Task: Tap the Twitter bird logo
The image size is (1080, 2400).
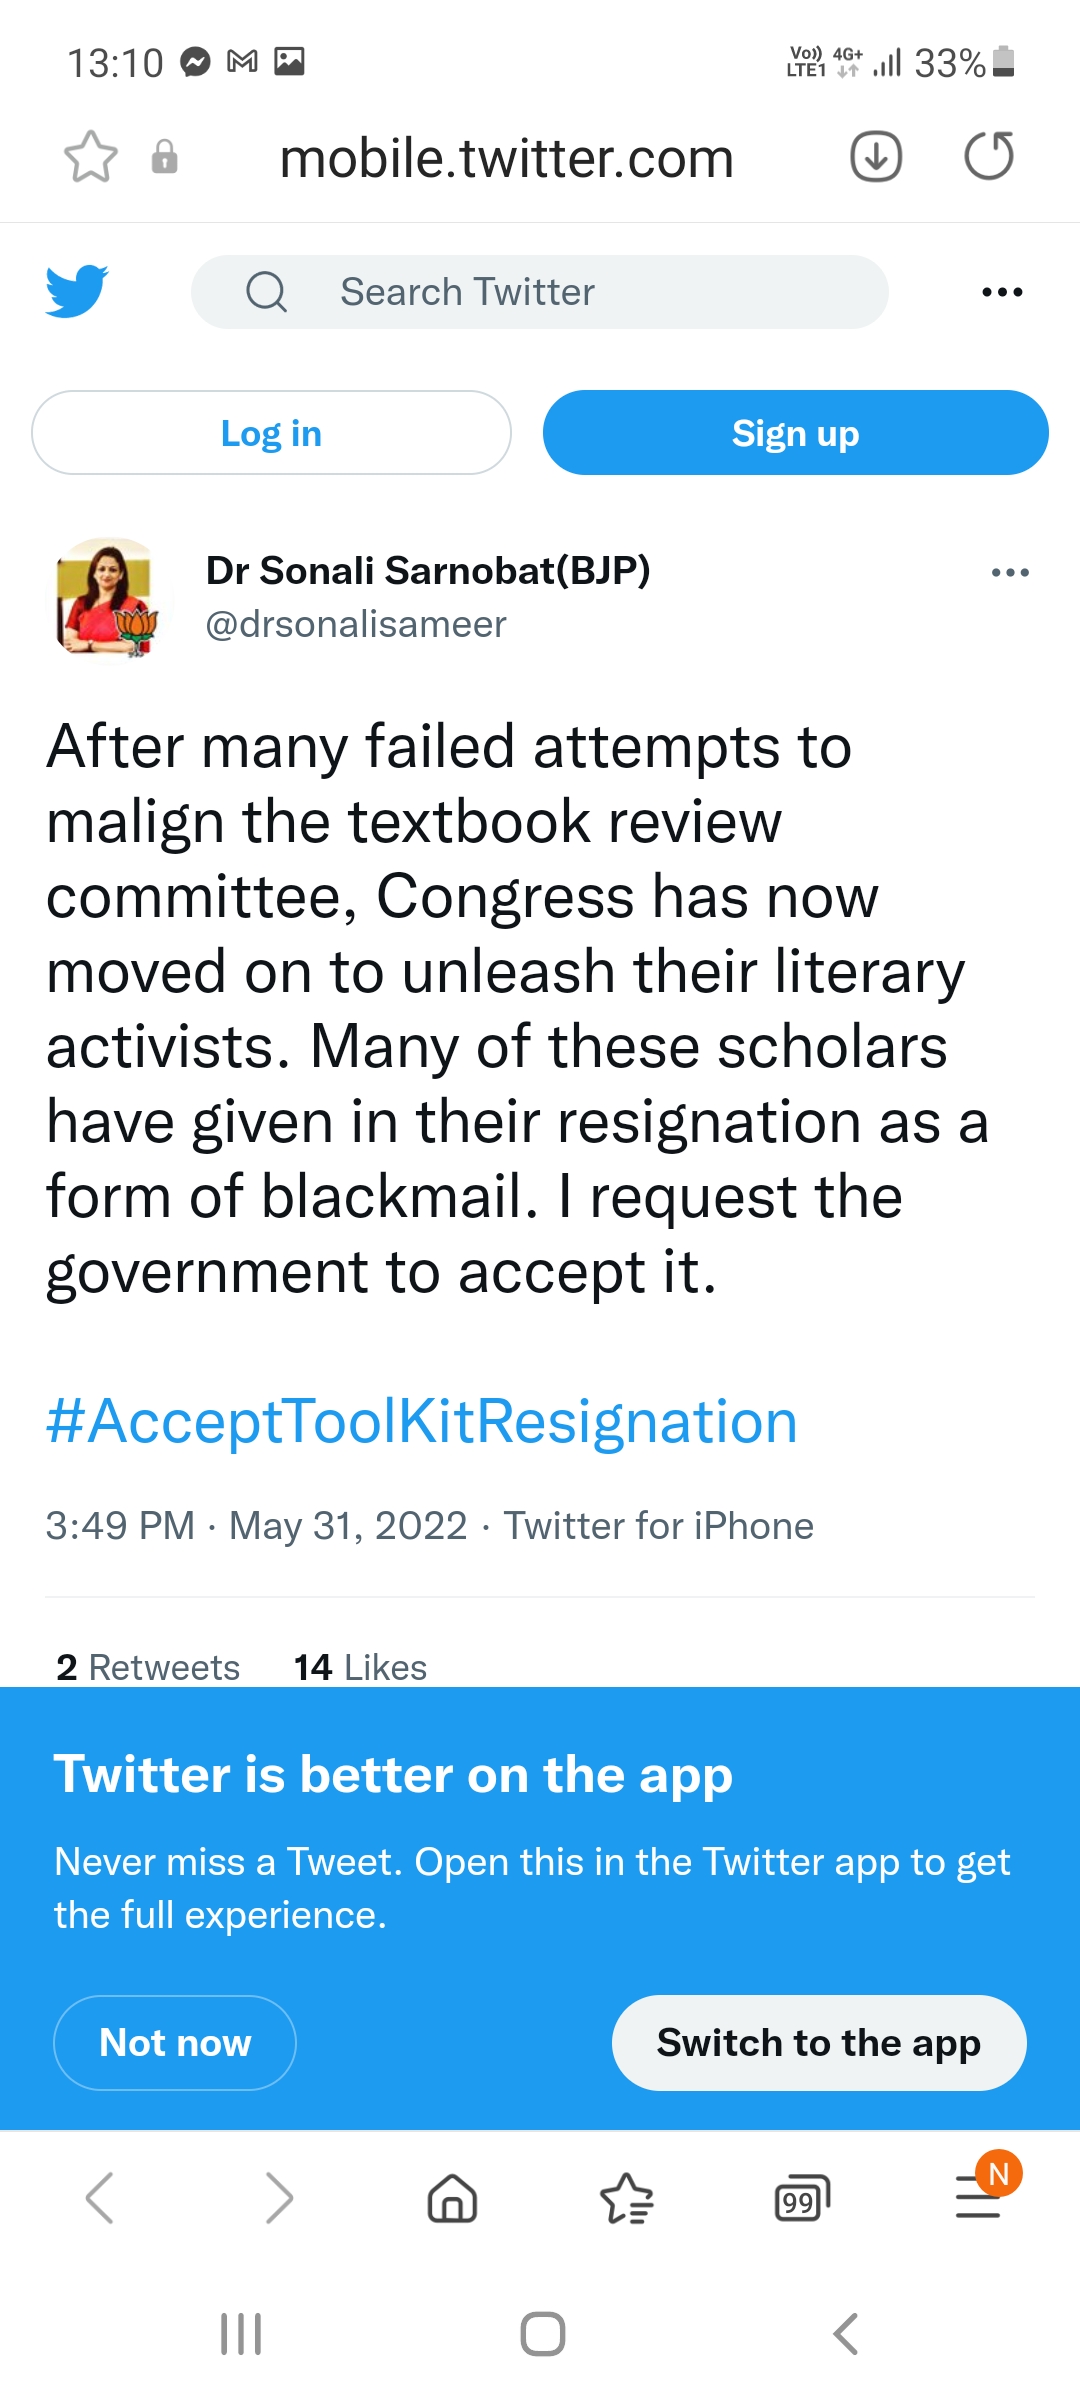Action: point(77,291)
